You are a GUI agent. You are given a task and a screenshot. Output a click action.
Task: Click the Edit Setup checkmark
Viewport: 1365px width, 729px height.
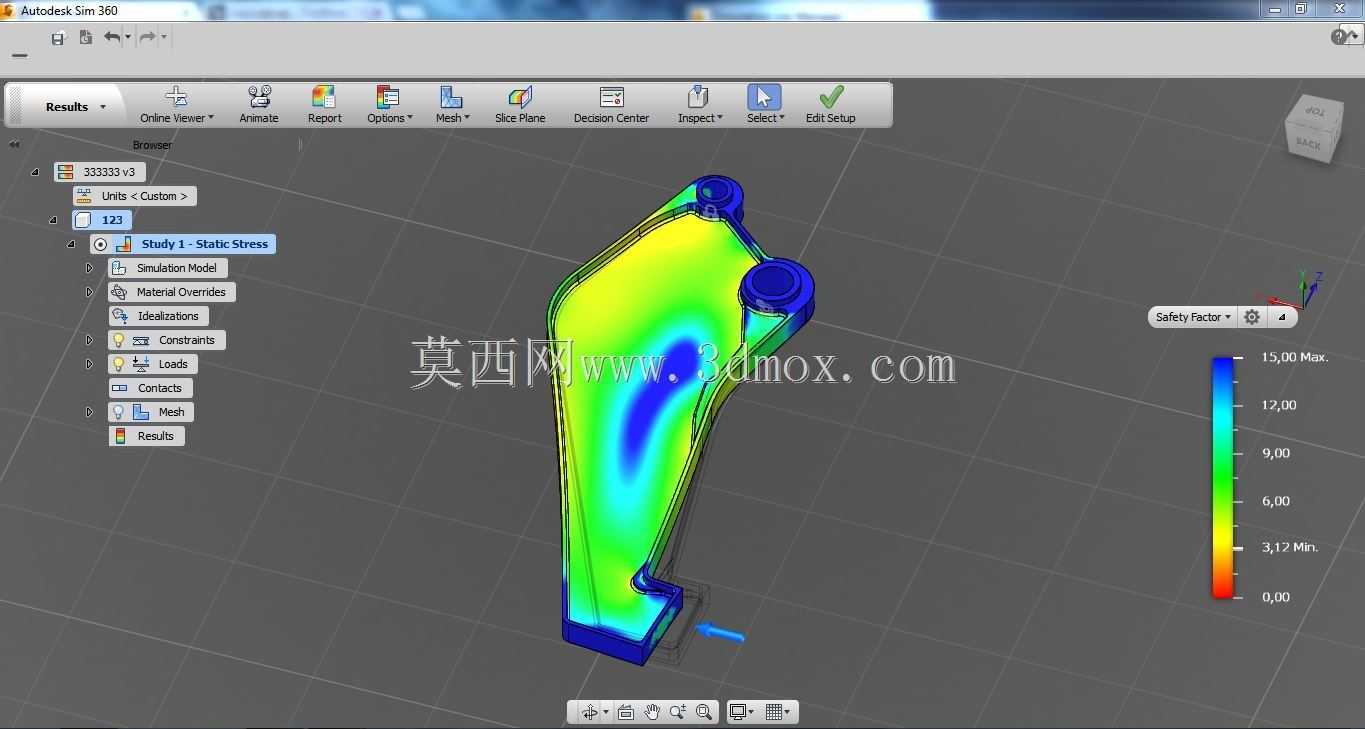click(x=831, y=97)
